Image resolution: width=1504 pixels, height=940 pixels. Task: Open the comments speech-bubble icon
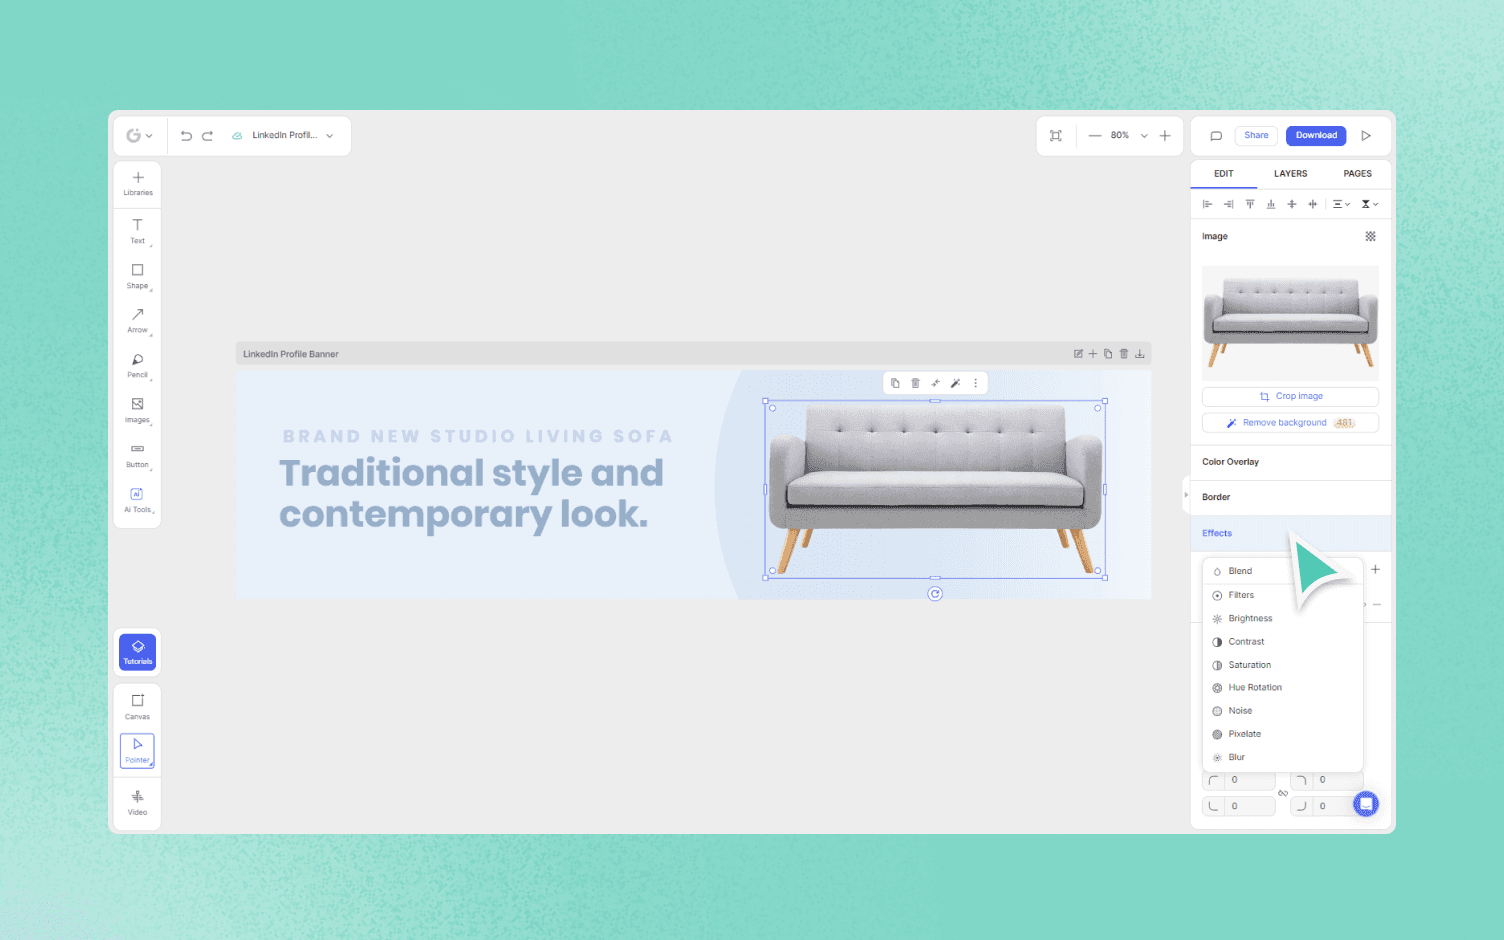coord(1216,136)
